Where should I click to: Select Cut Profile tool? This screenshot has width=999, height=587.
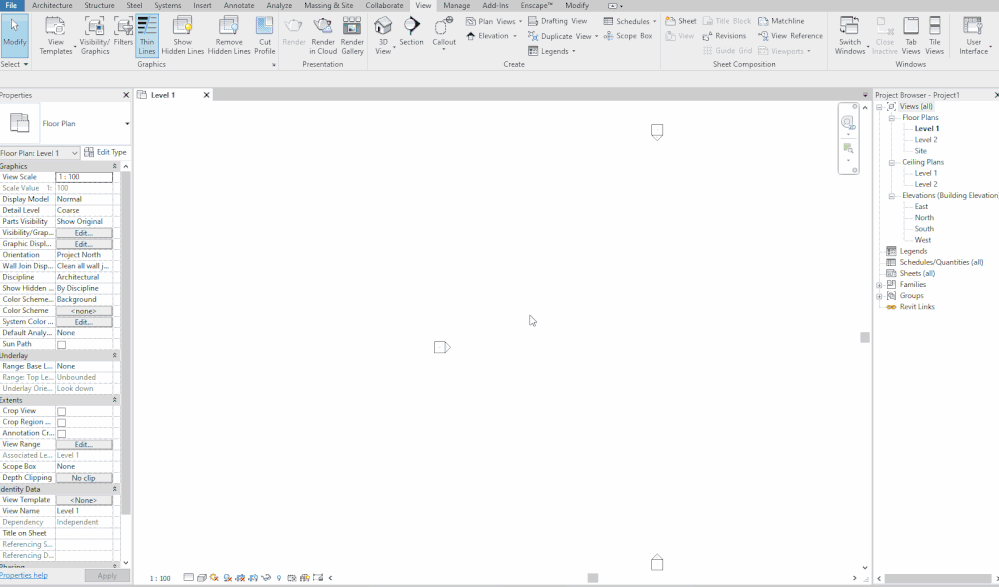pyautogui.click(x=264, y=35)
